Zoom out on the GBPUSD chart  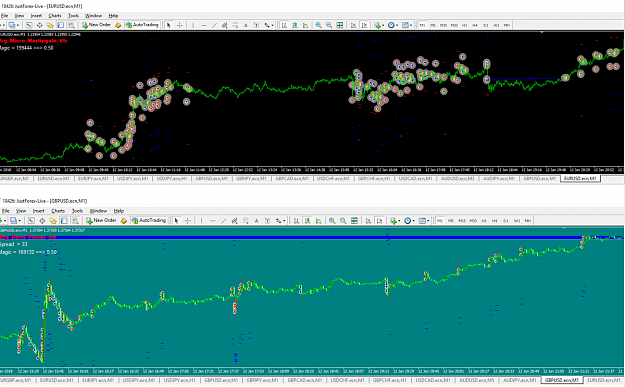click(343, 220)
